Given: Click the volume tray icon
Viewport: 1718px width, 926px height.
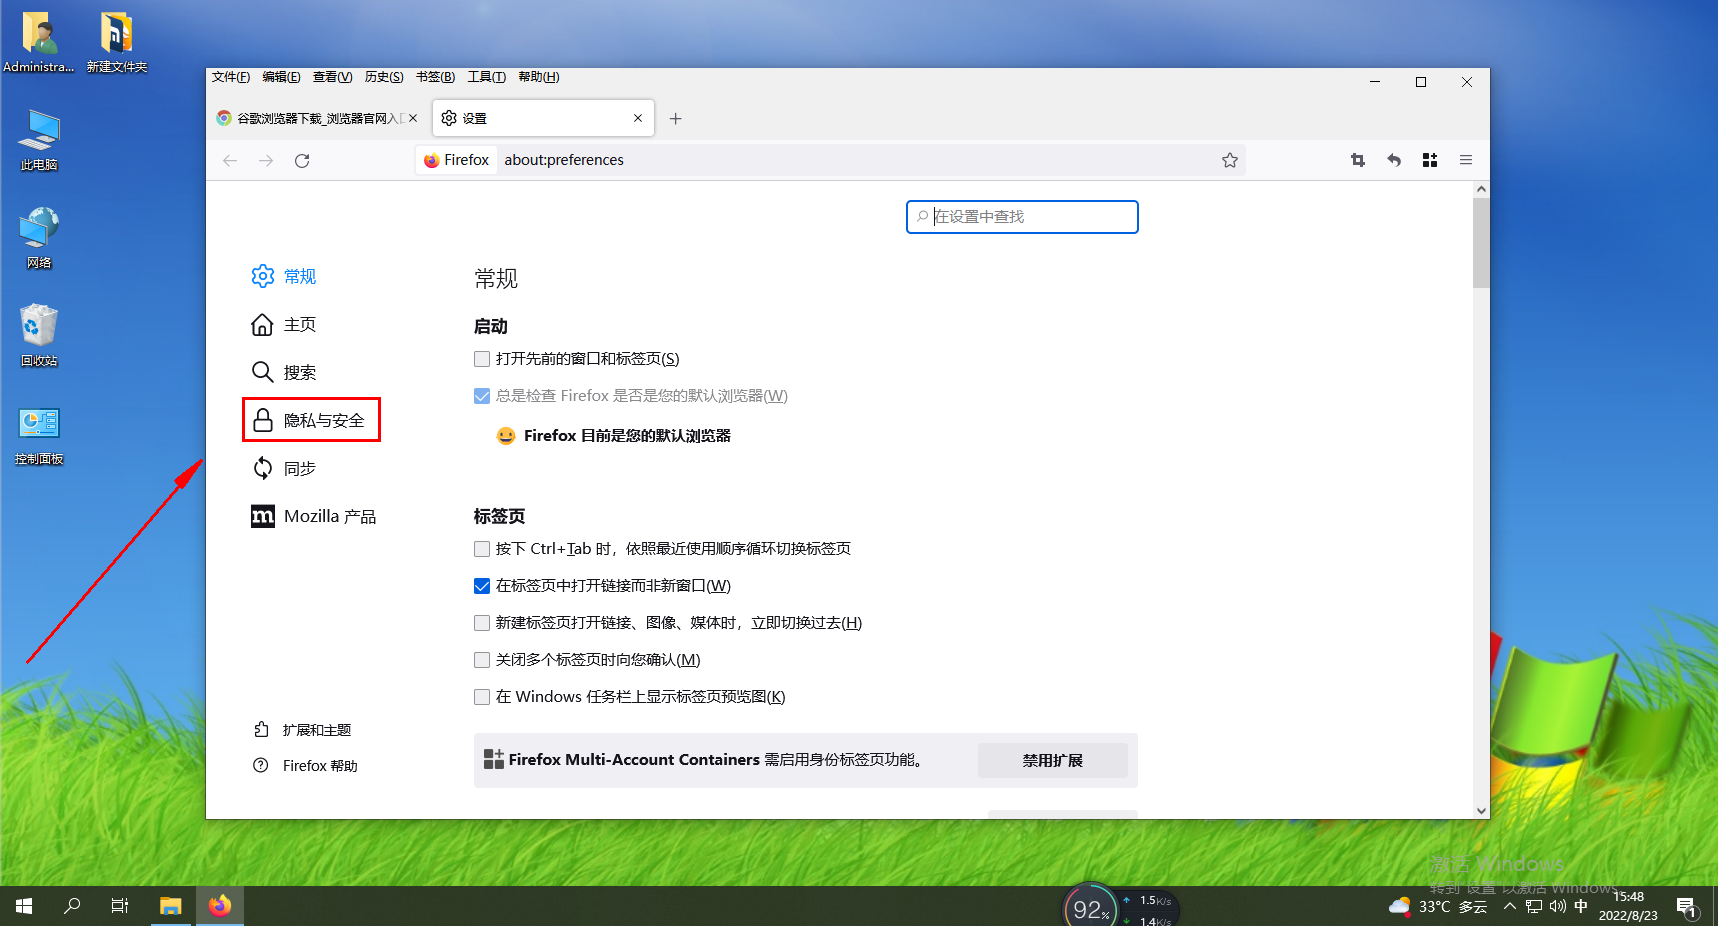Looking at the screenshot, I should pos(1557,906).
